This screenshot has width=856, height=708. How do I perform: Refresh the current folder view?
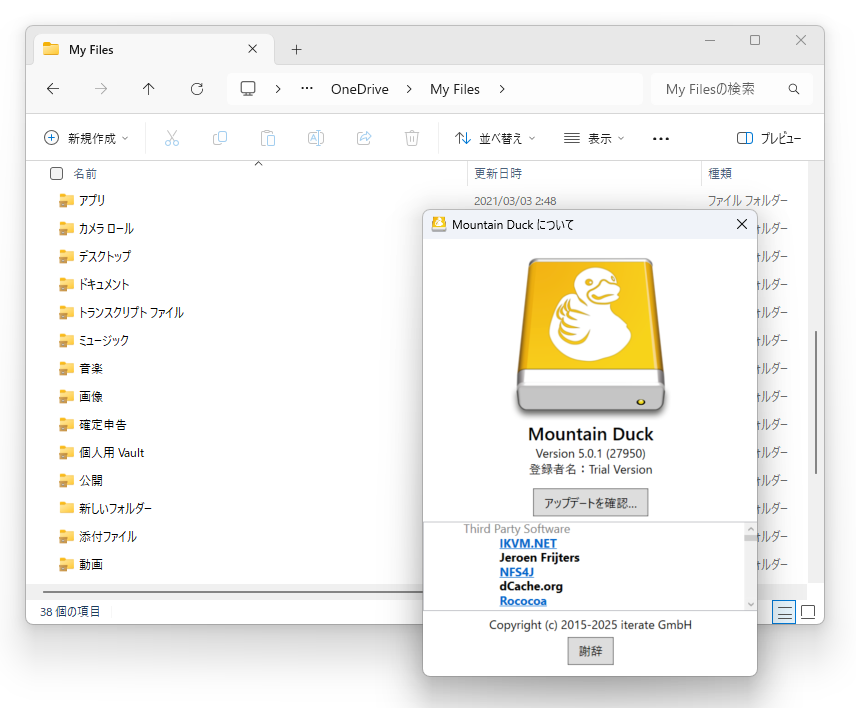[x=196, y=89]
